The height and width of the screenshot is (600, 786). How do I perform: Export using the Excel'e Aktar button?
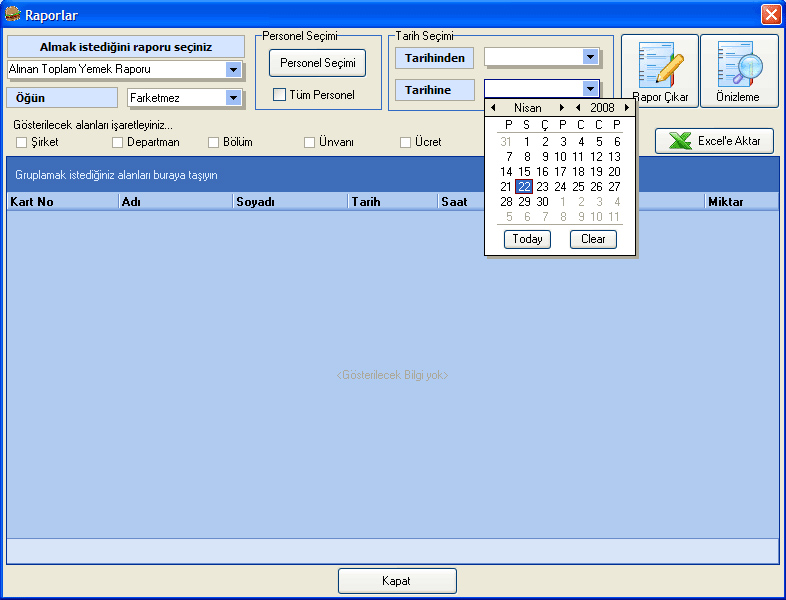(x=714, y=141)
